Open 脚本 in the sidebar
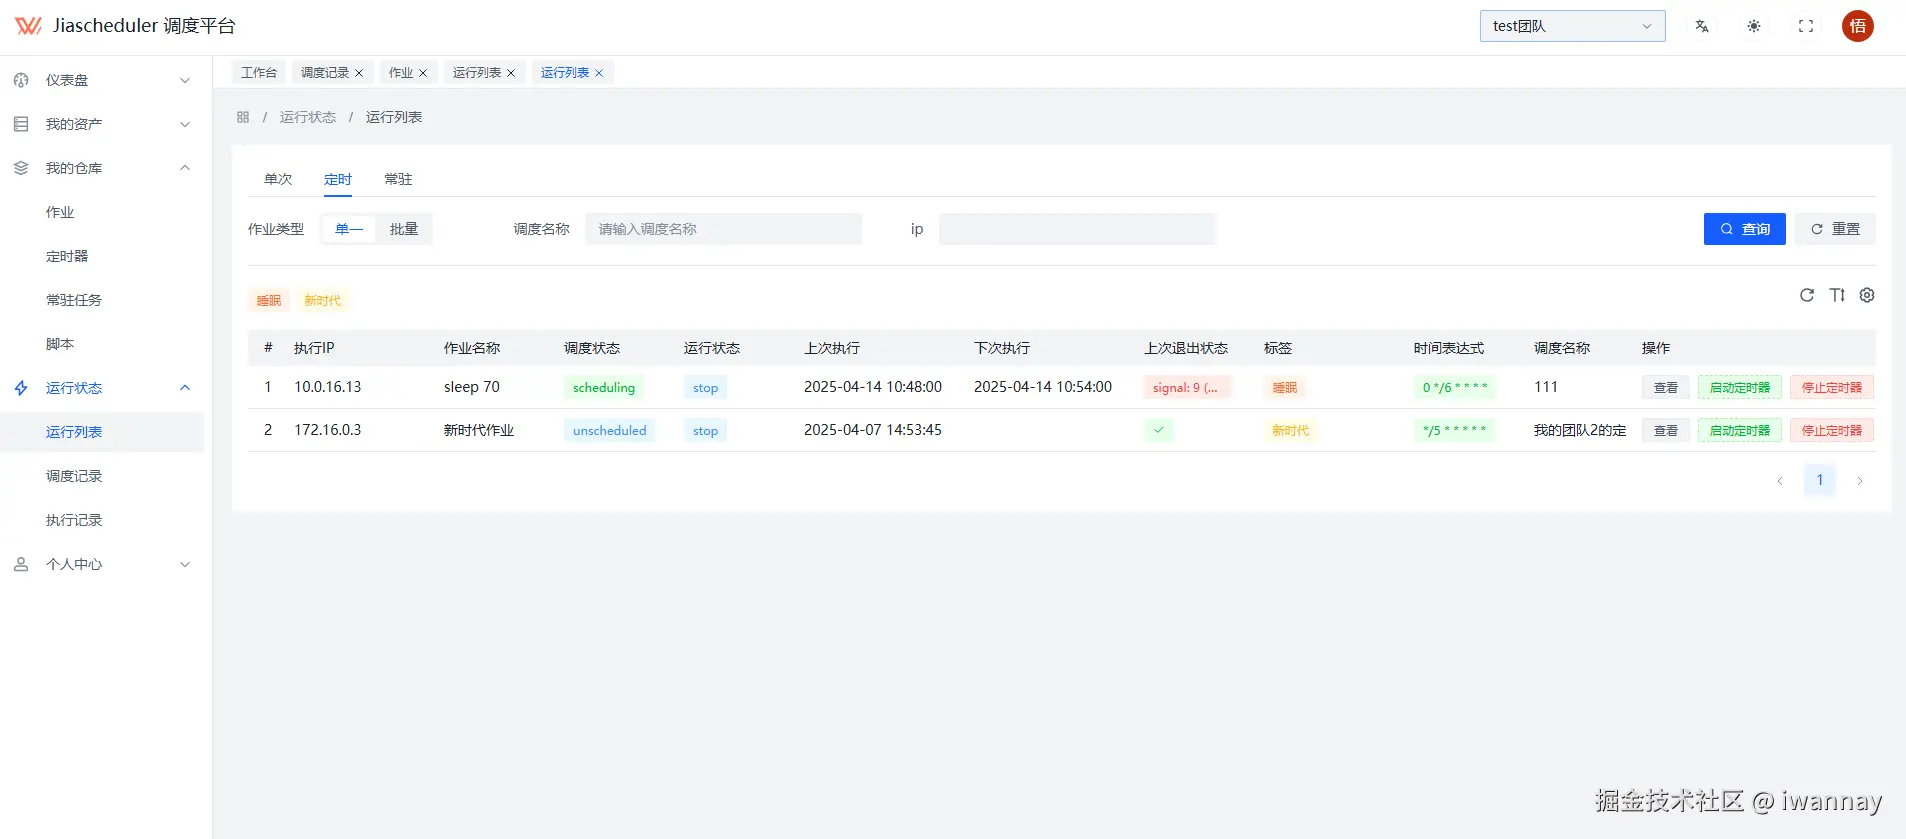Viewport: 1906px width, 839px height. coord(60,344)
